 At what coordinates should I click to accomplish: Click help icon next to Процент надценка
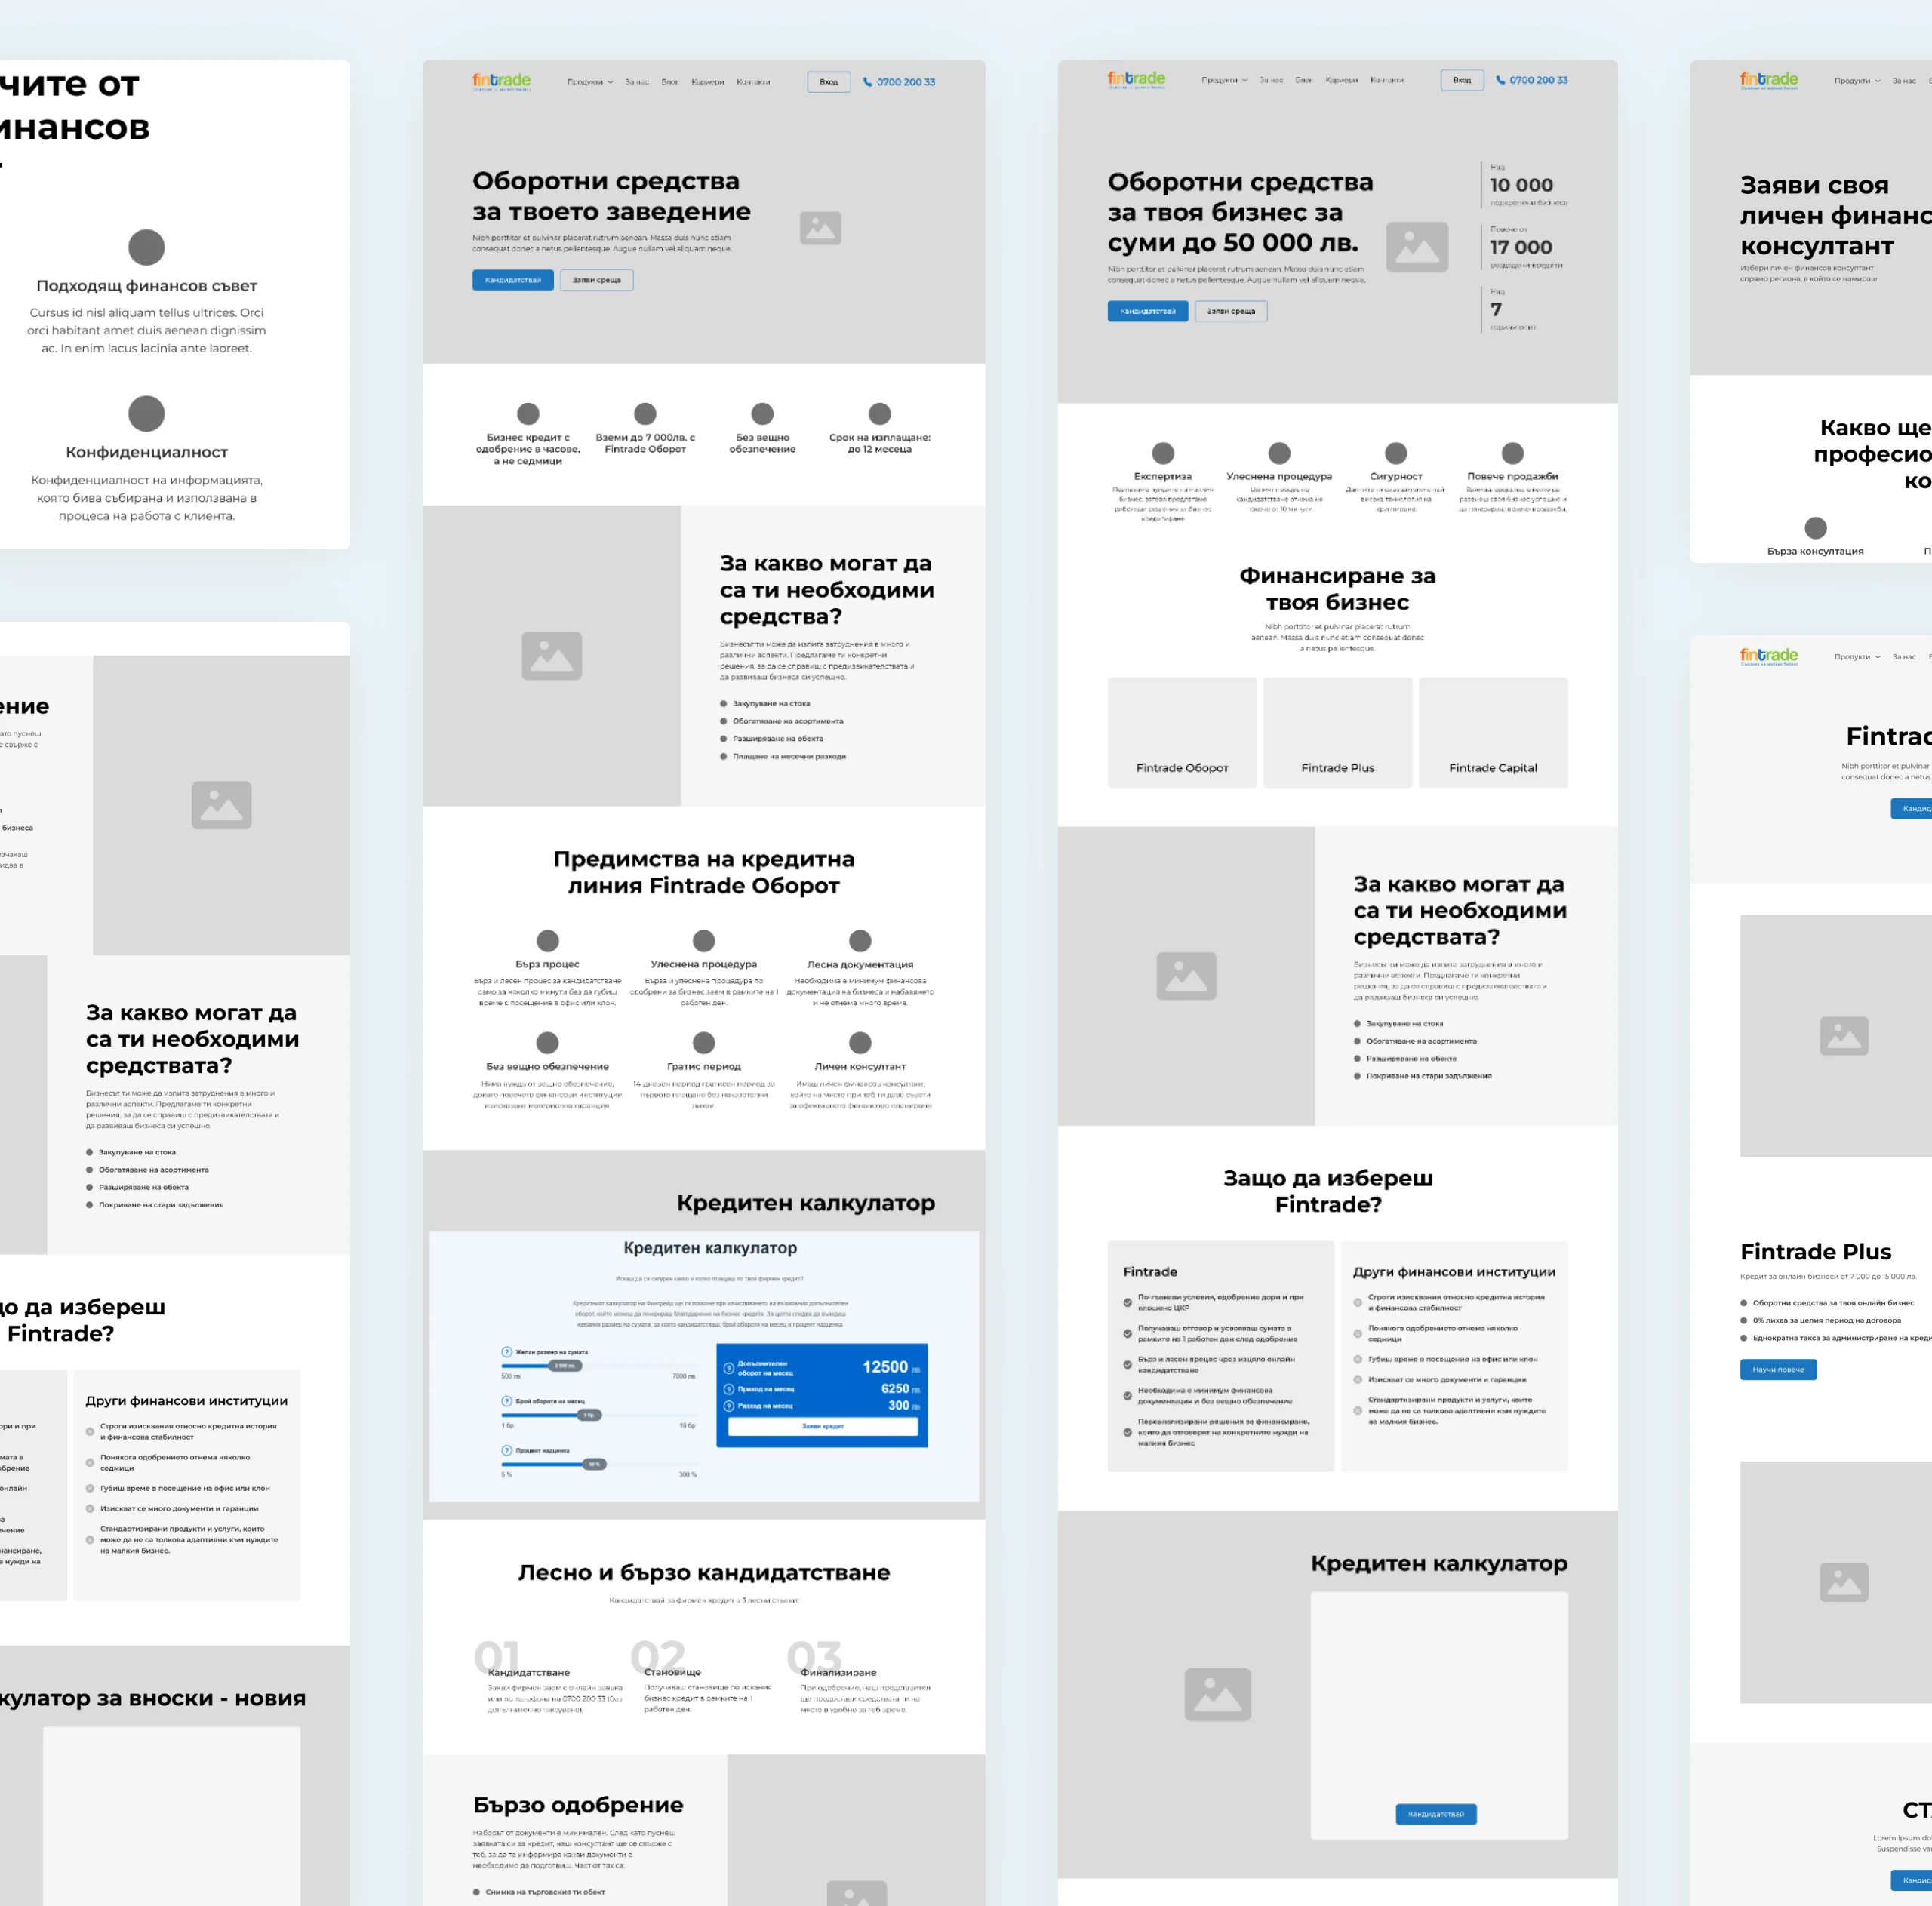click(x=507, y=1450)
